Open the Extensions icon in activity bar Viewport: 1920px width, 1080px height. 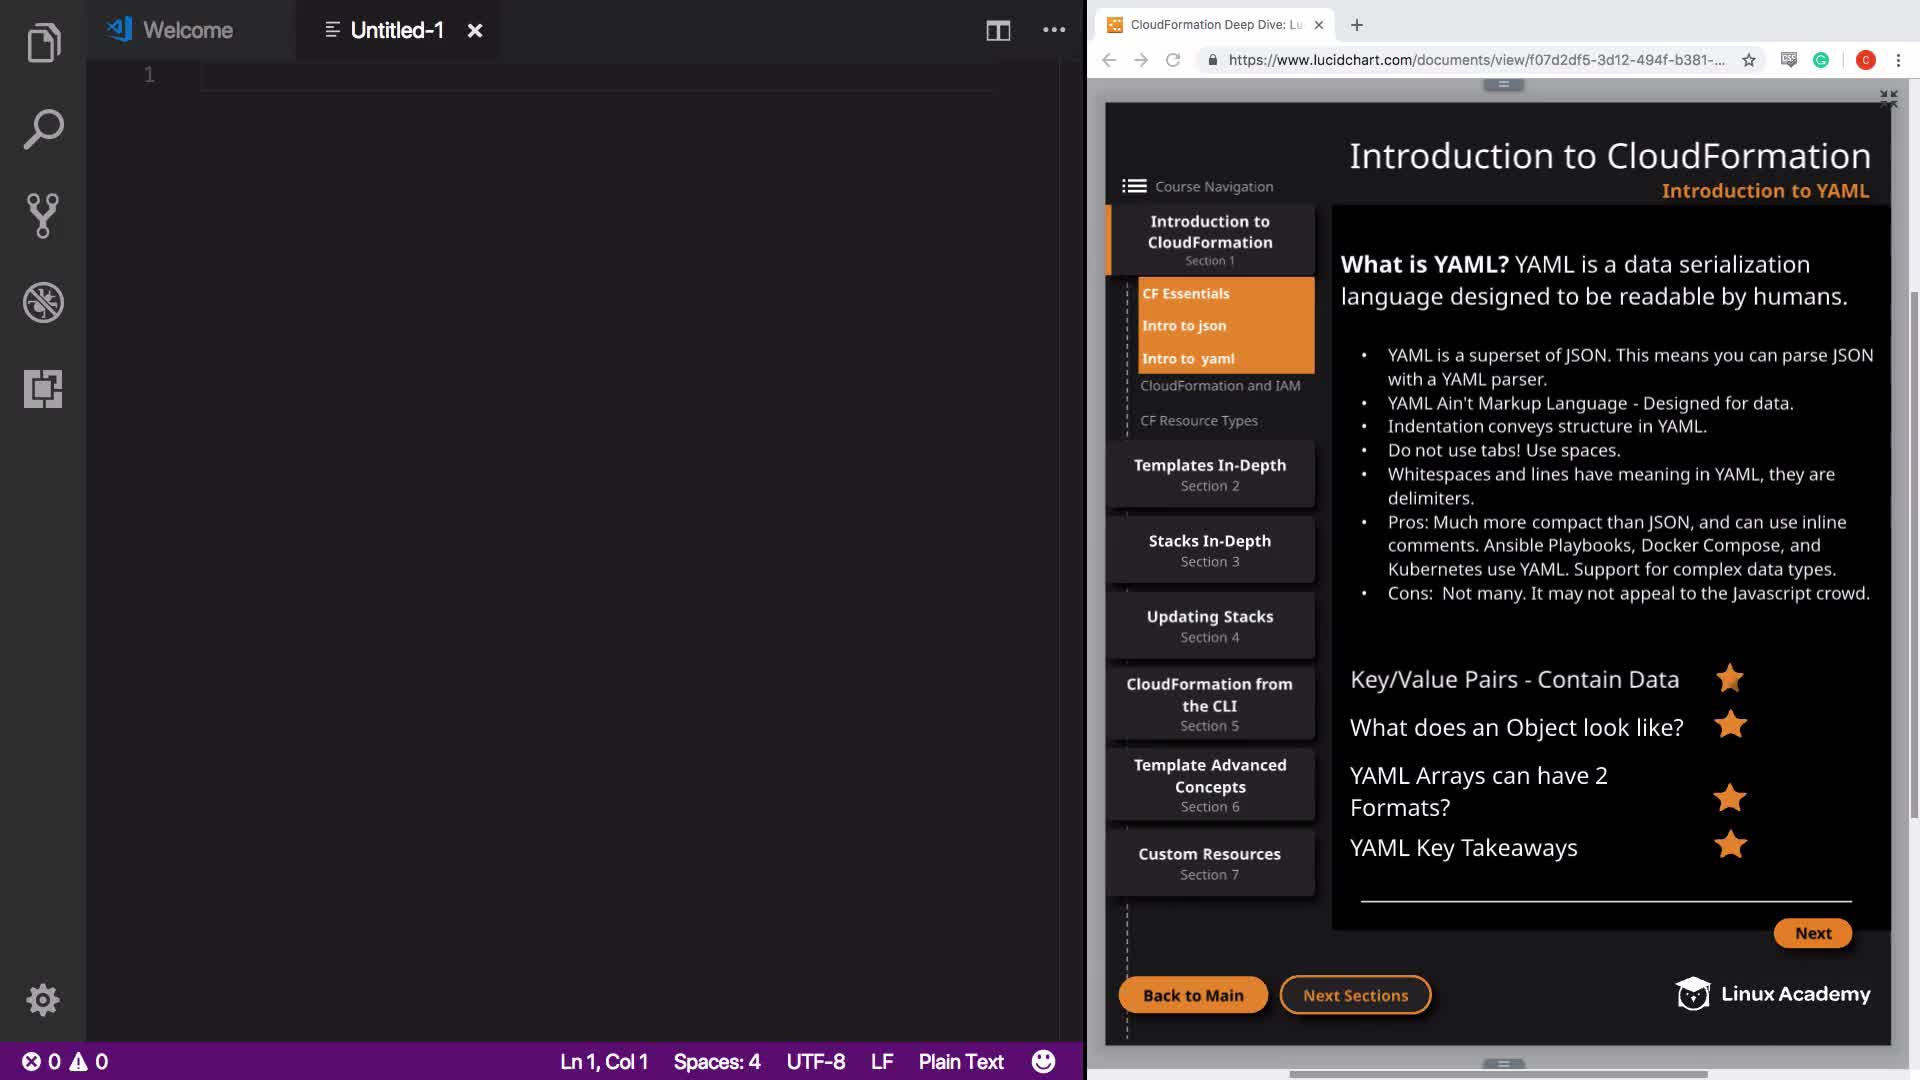tap(43, 388)
